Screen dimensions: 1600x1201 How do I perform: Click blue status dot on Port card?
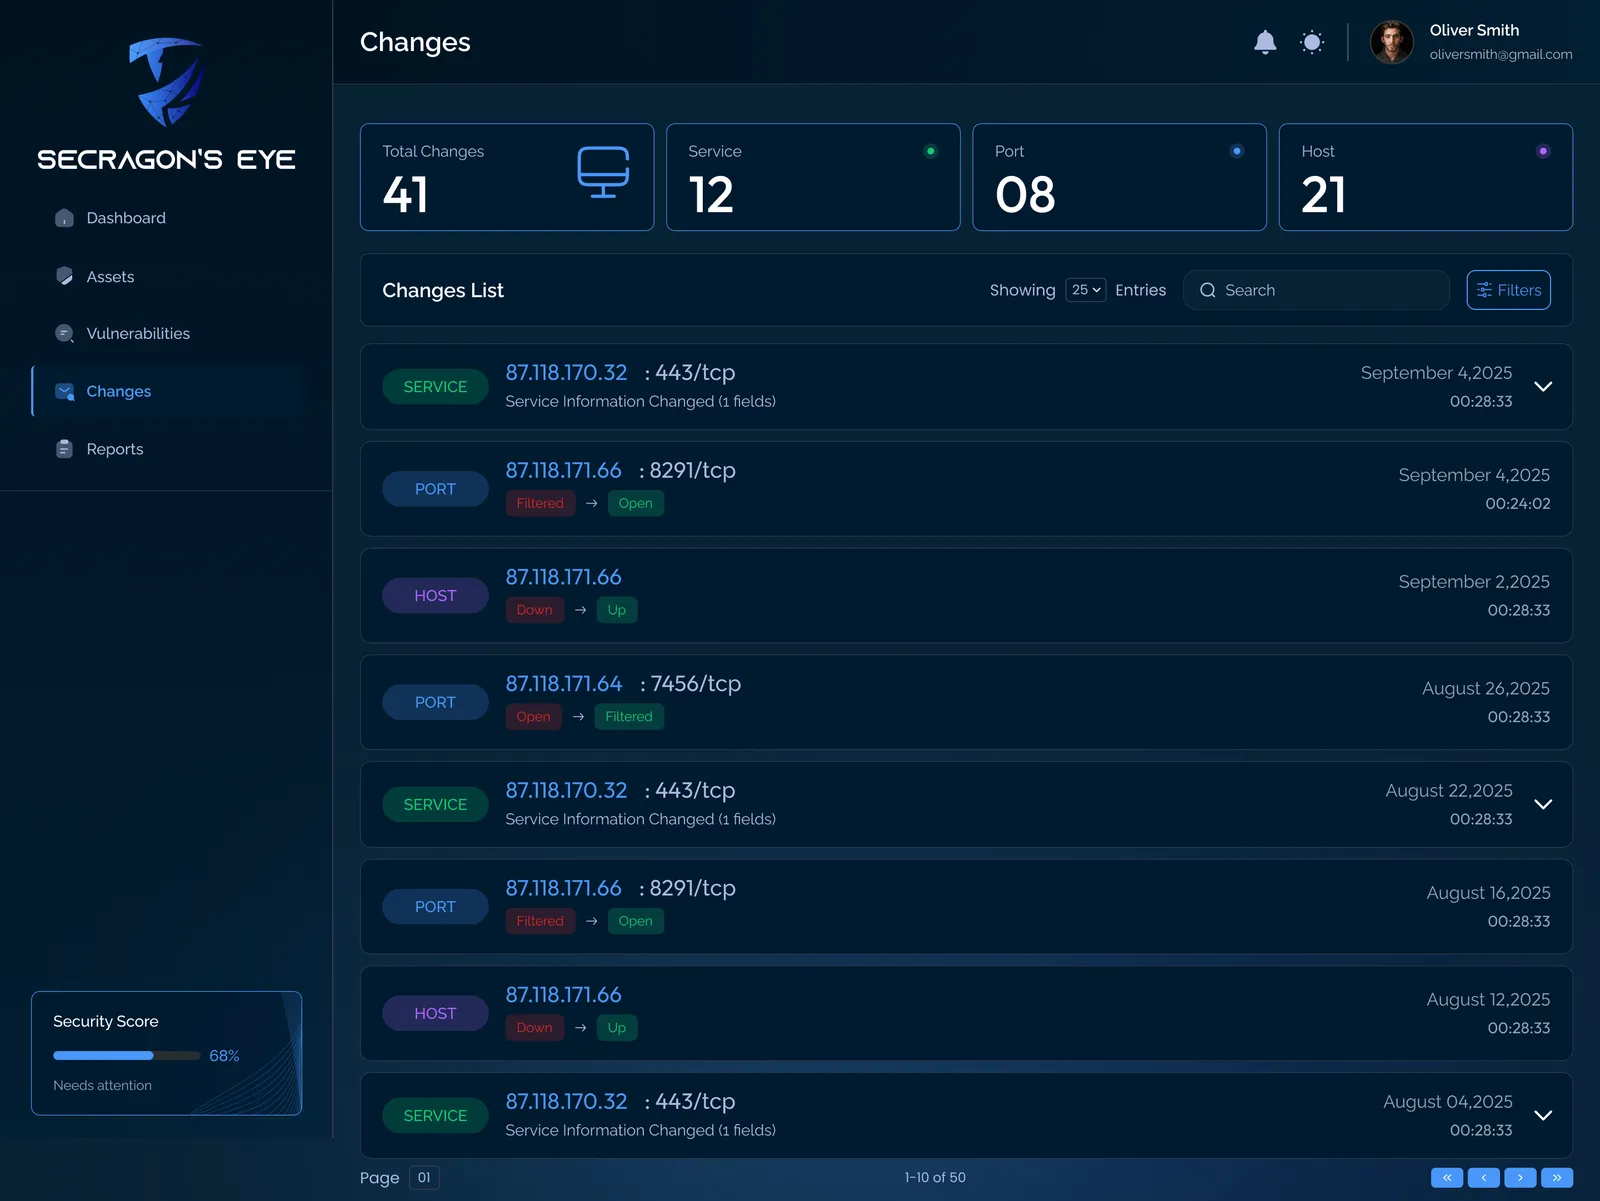pyautogui.click(x=1237, y=151)
